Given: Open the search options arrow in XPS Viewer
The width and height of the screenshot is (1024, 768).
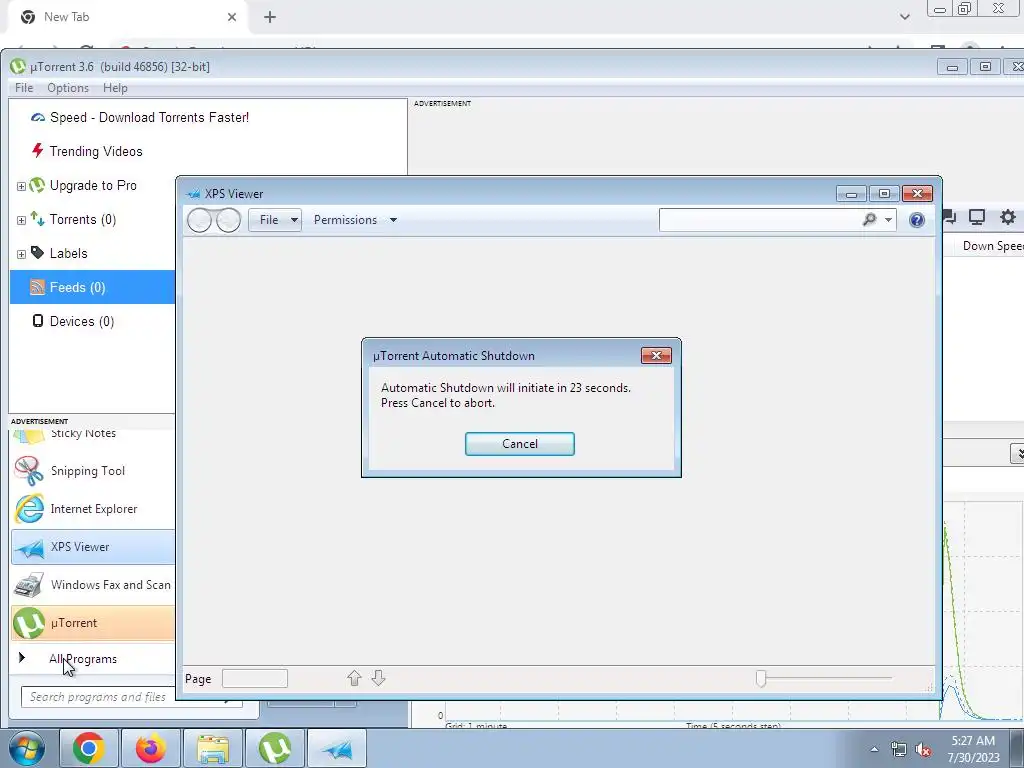Looking at the screenshot, I should point(888,220).
